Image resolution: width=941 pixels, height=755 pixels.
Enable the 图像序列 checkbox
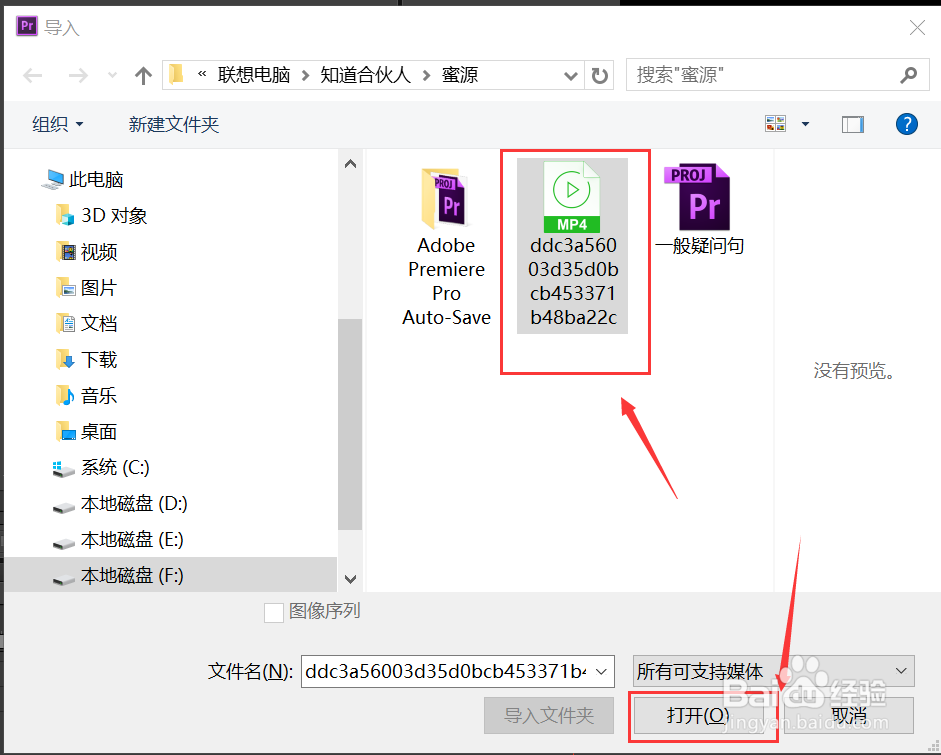coord(274,613)
